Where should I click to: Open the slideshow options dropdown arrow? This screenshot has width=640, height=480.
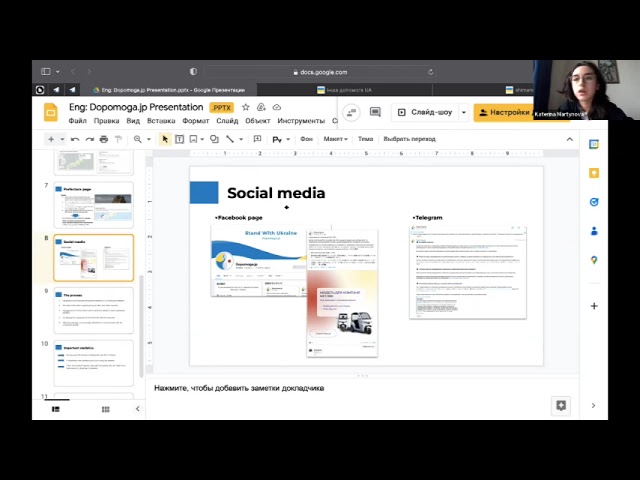point(462,113)
